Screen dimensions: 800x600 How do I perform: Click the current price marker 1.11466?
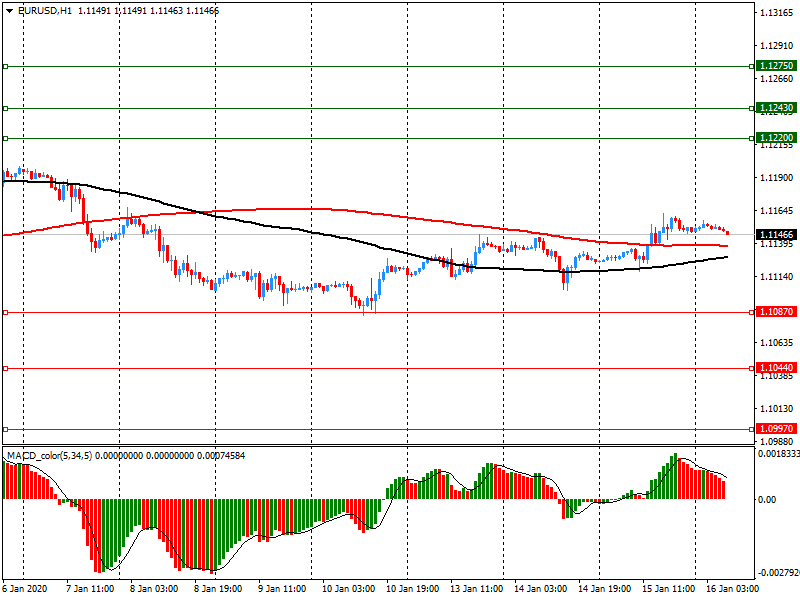click(776, 234)
